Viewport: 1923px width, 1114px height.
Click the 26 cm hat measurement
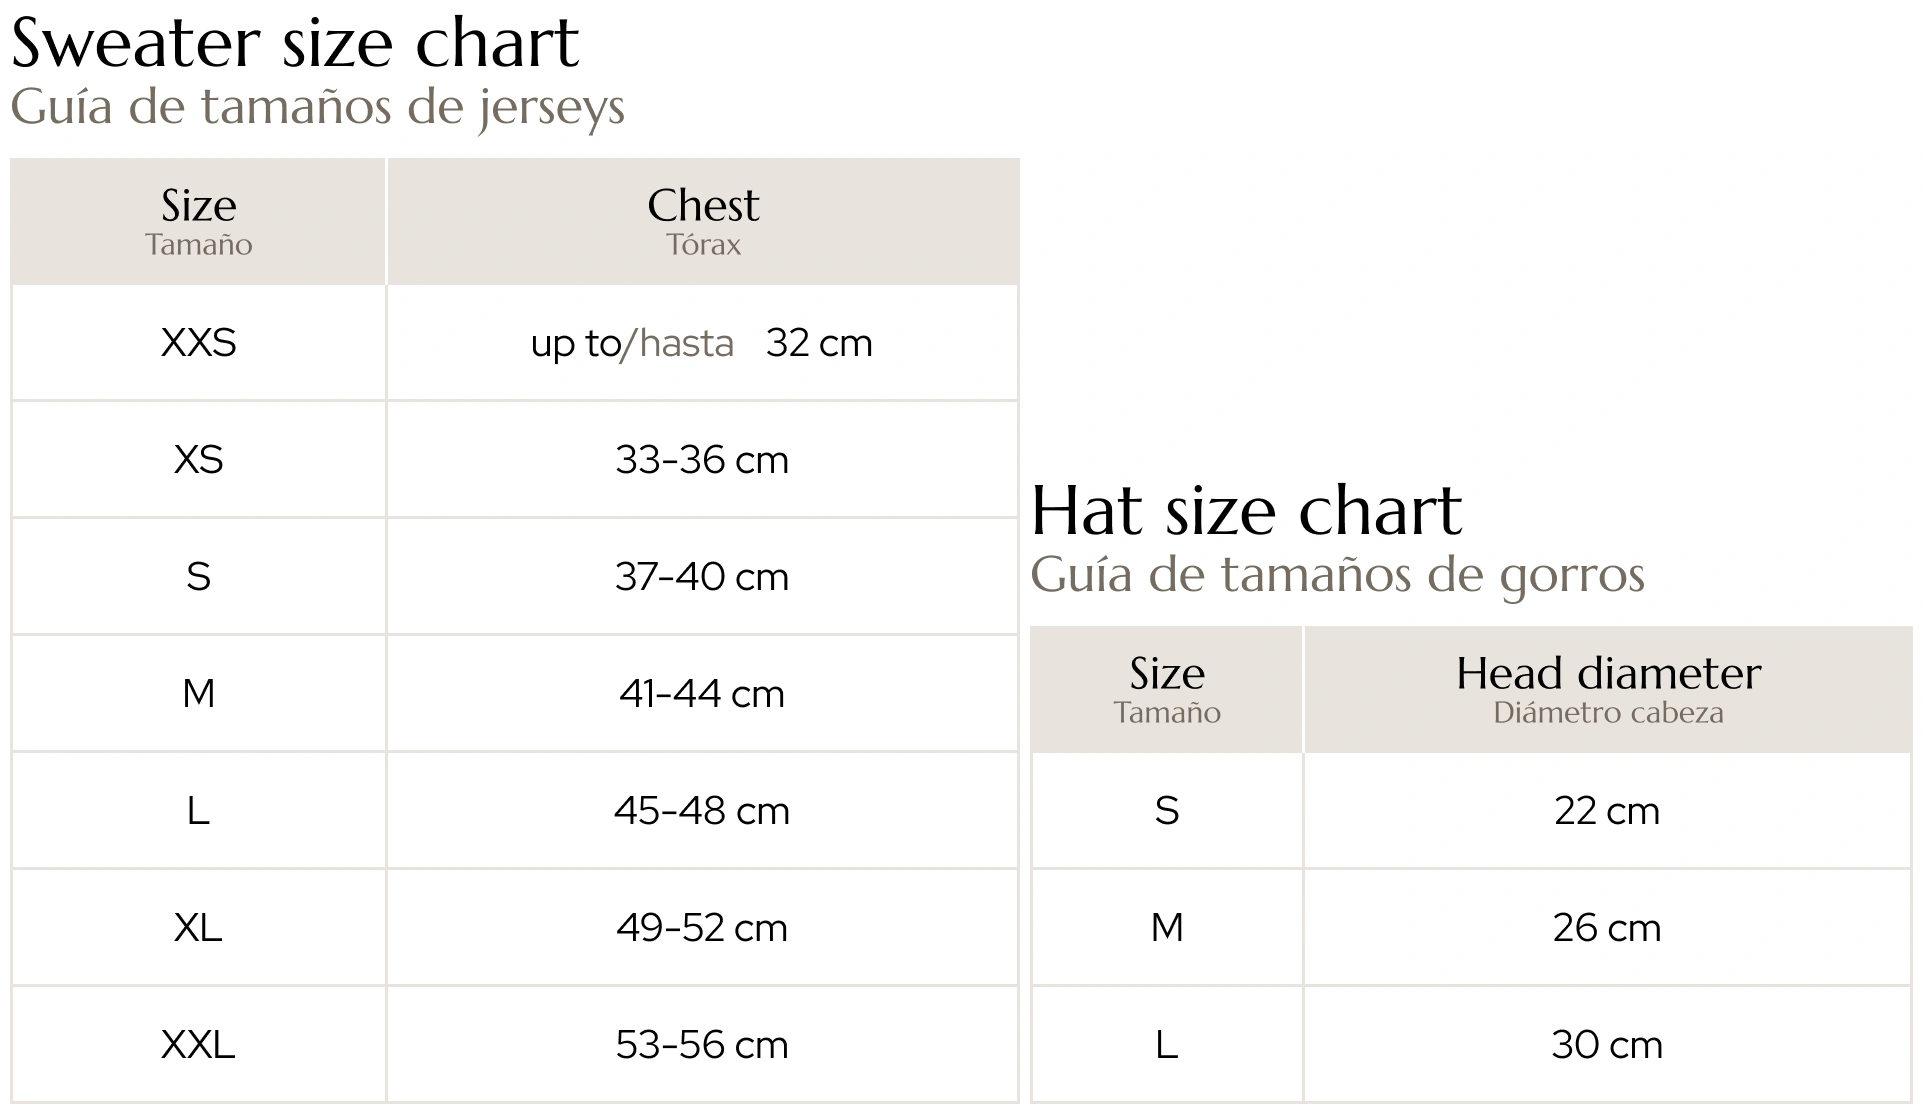[x=1607, y=928]
